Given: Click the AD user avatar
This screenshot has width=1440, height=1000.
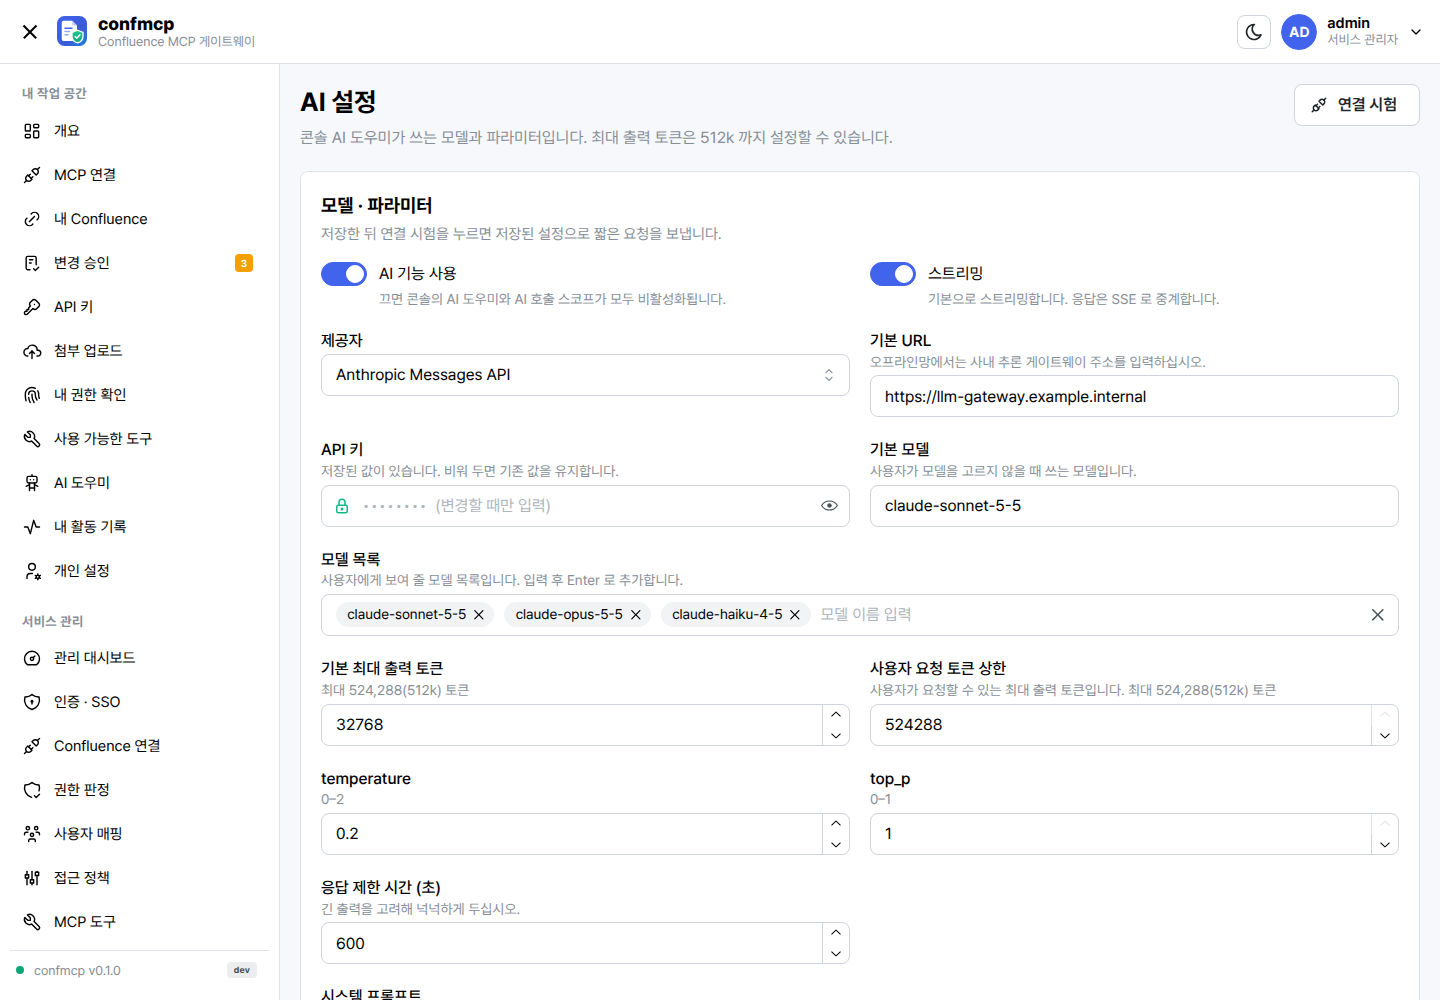Looking at the screenshot, I should [x=1299, y=32].
